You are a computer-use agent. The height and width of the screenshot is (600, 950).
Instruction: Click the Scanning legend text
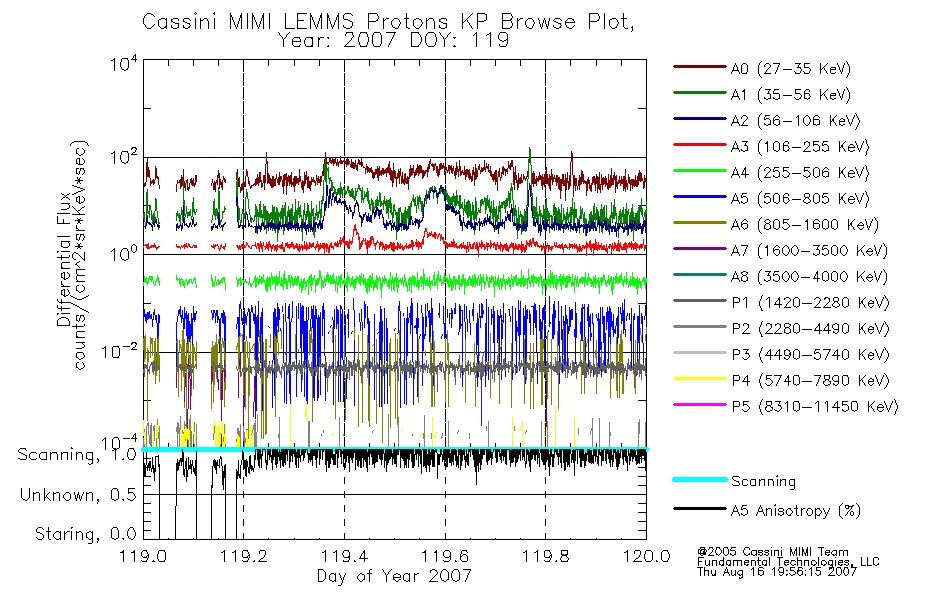763,481
